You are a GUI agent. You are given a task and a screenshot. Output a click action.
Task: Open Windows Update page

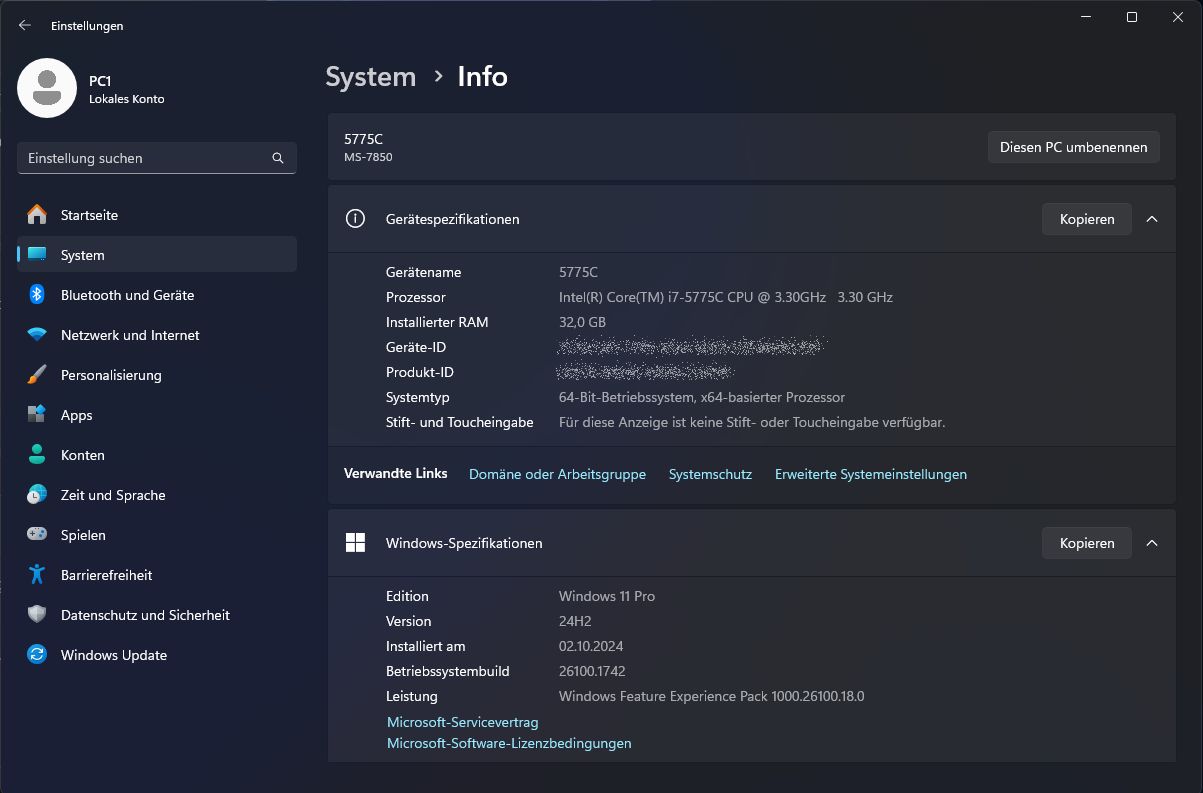[157, 655]
